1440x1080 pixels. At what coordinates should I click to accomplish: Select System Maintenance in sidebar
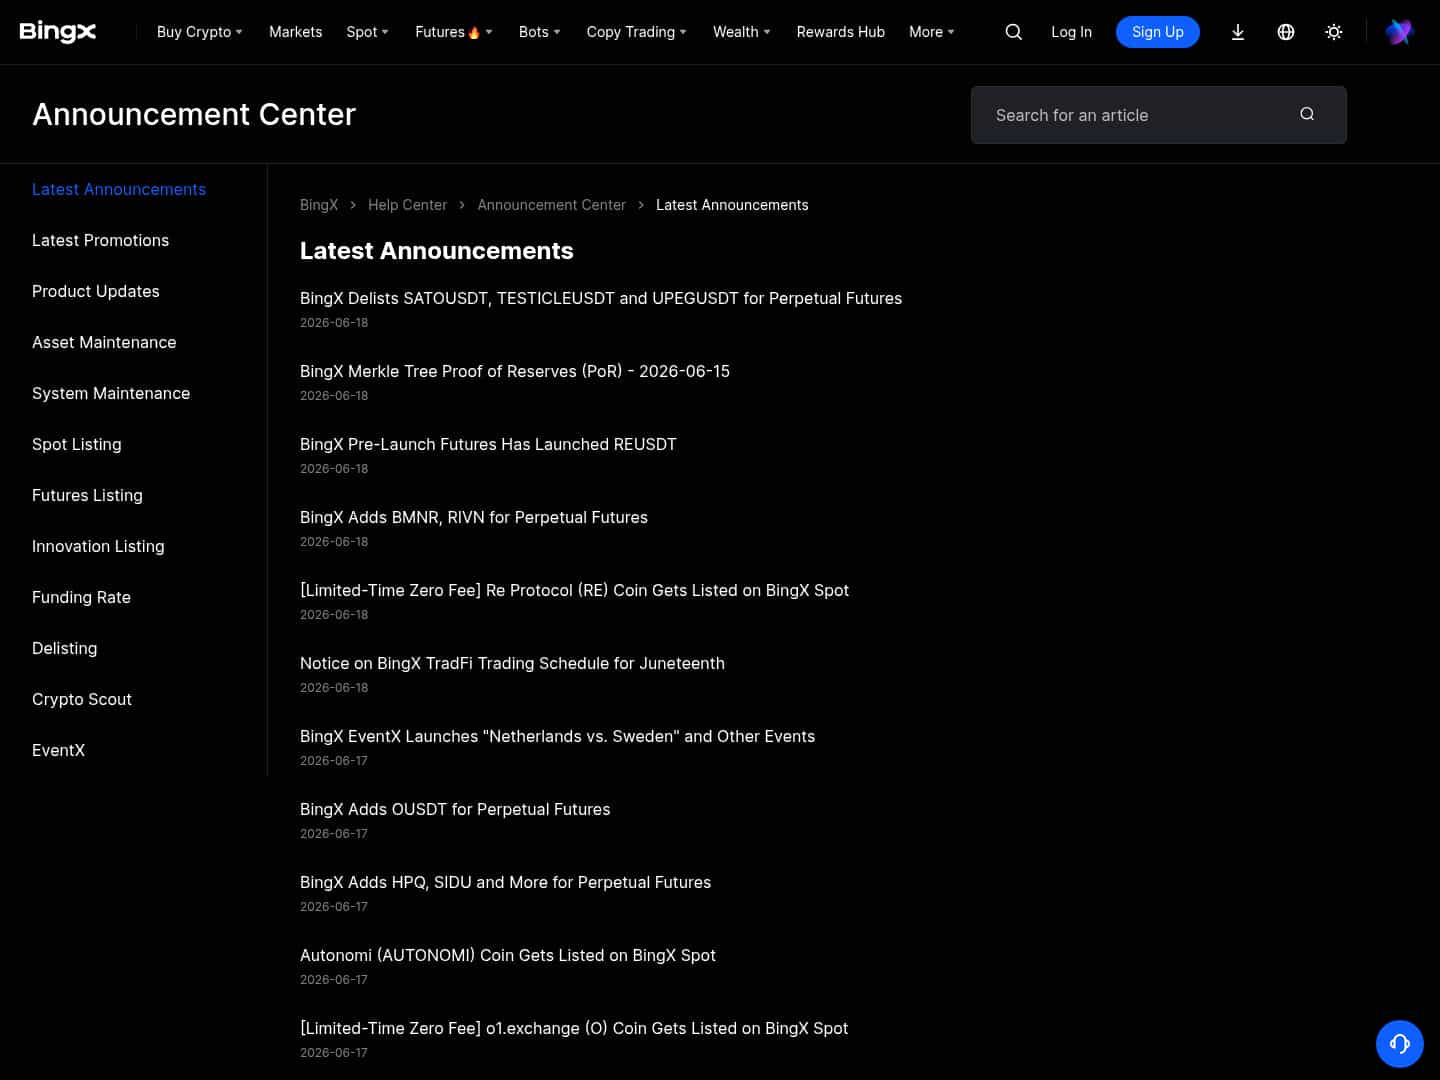tap(111, 393)
